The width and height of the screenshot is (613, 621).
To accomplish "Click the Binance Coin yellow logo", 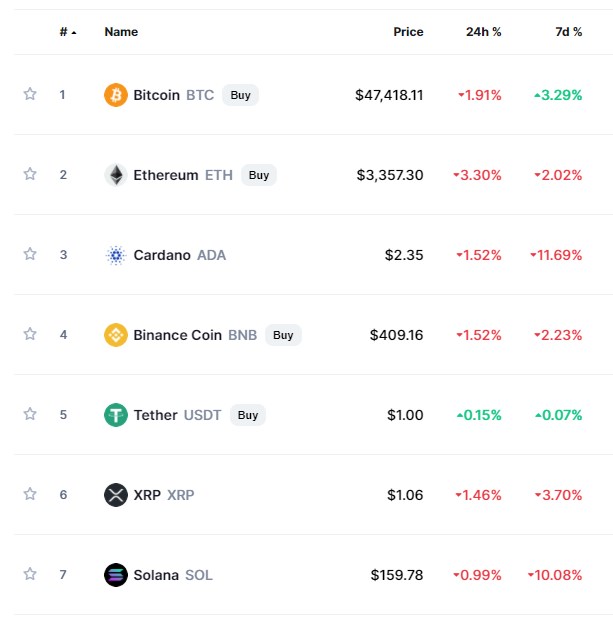I will click(116, 335).
